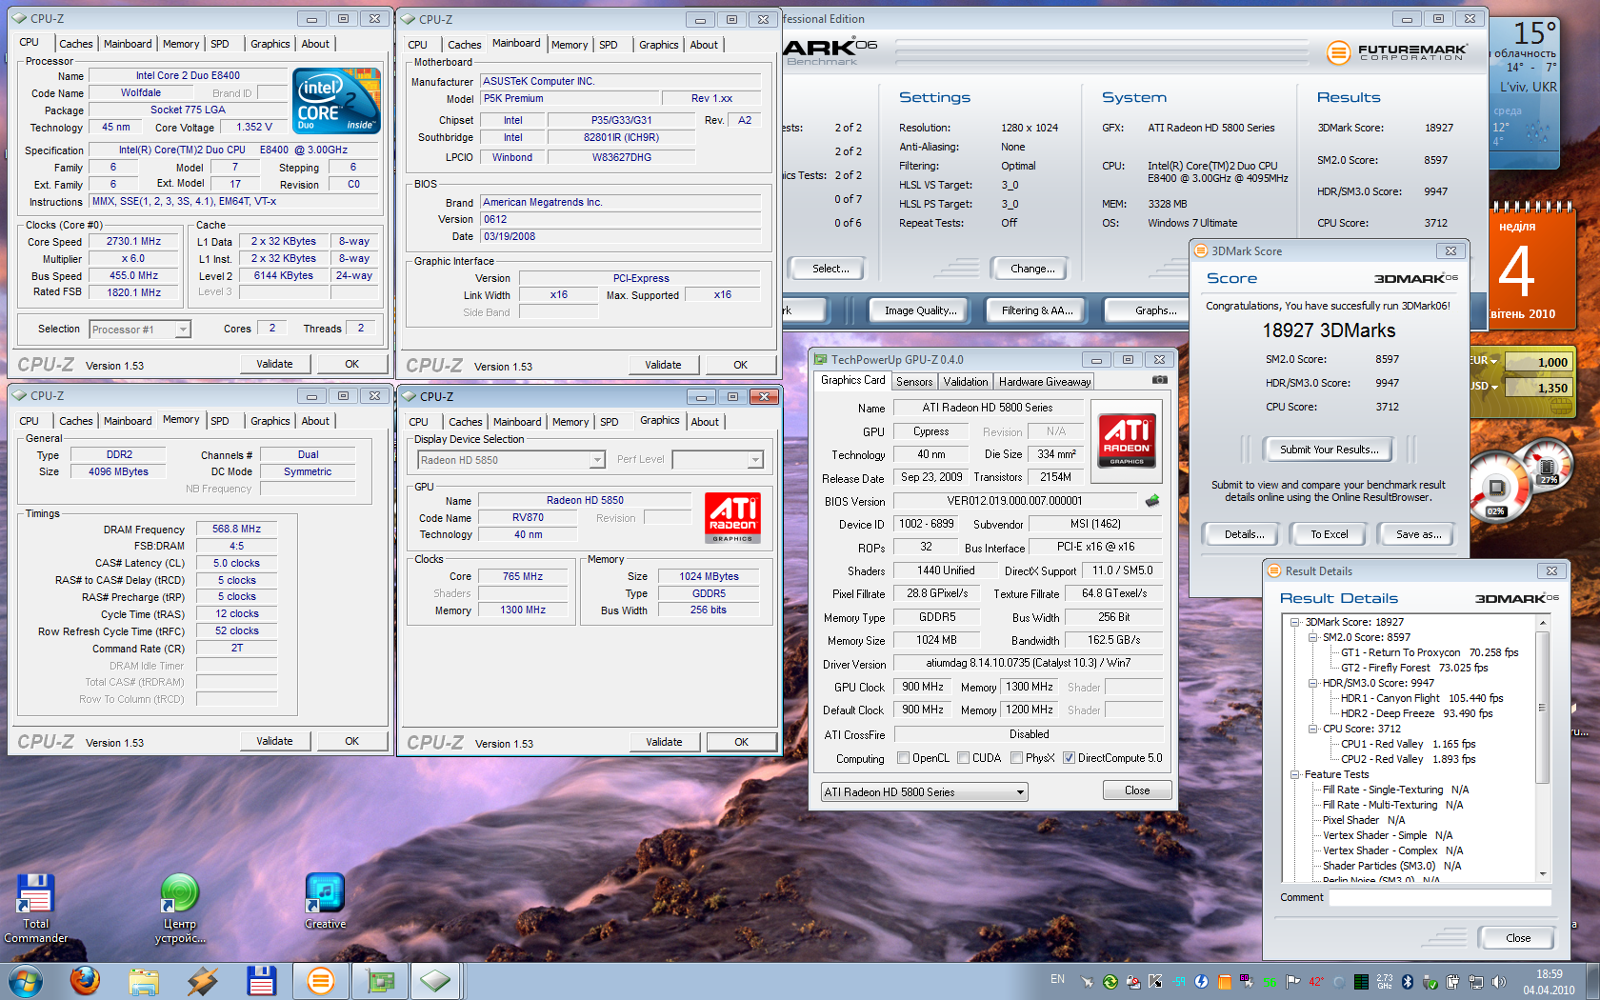Close GPU-Z with the Close button
1600x1000 pixels.
1137,790
